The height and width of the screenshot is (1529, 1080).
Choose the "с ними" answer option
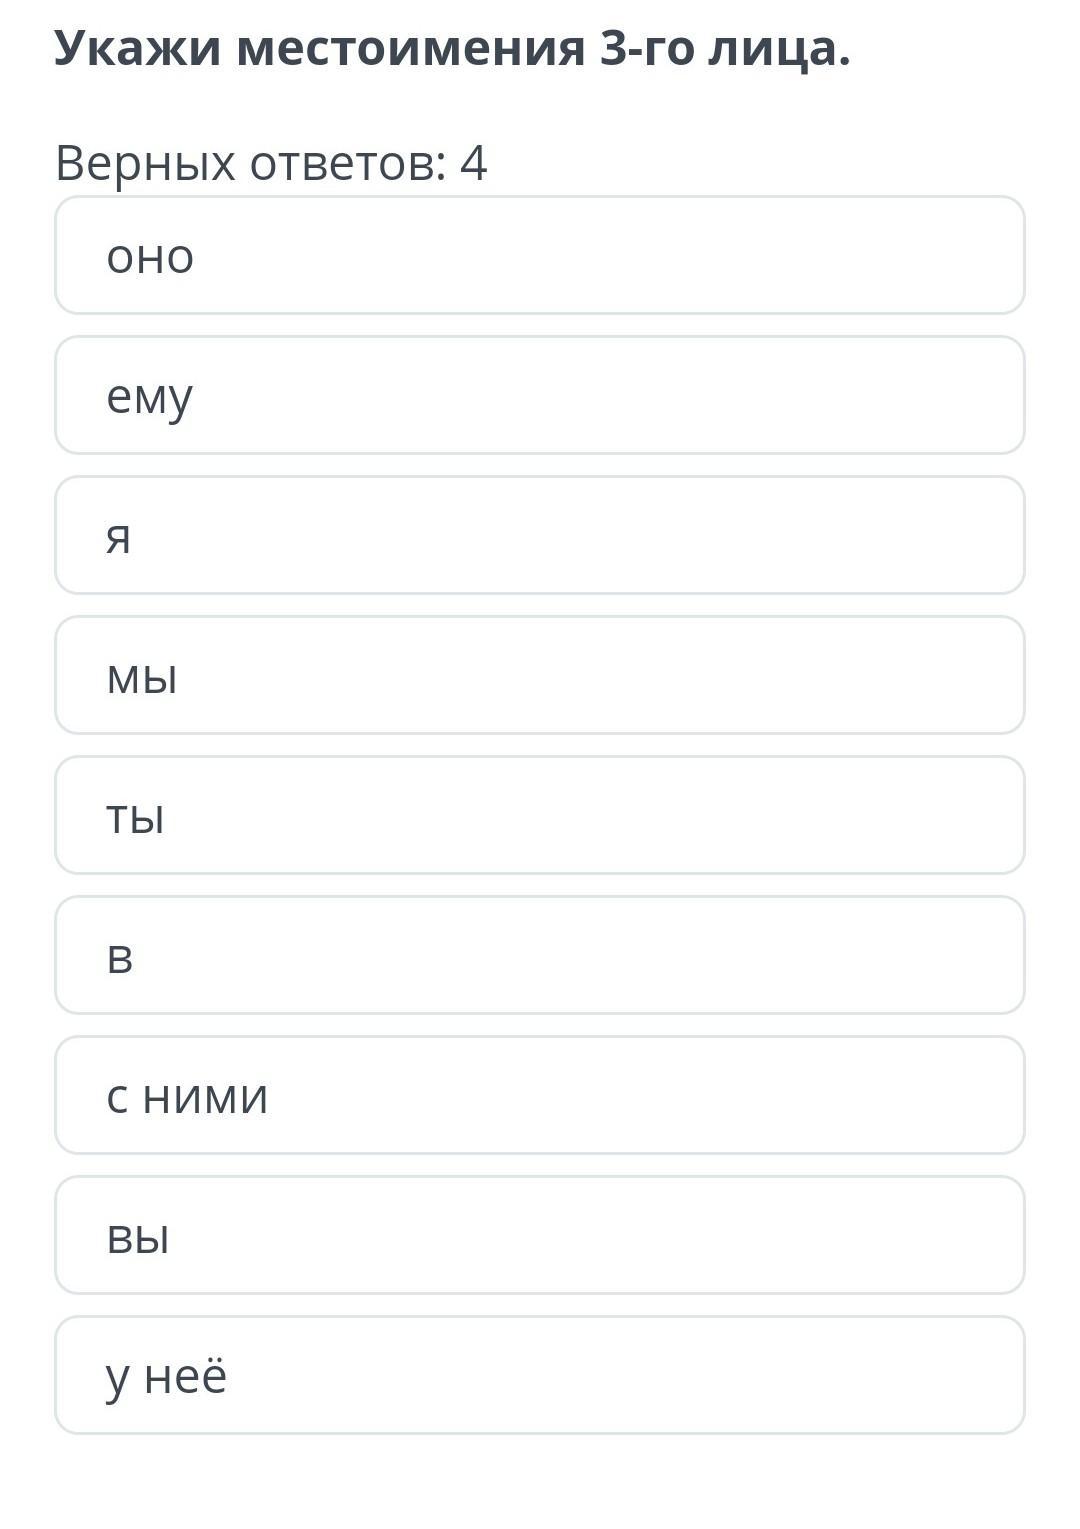[540, 1095]
